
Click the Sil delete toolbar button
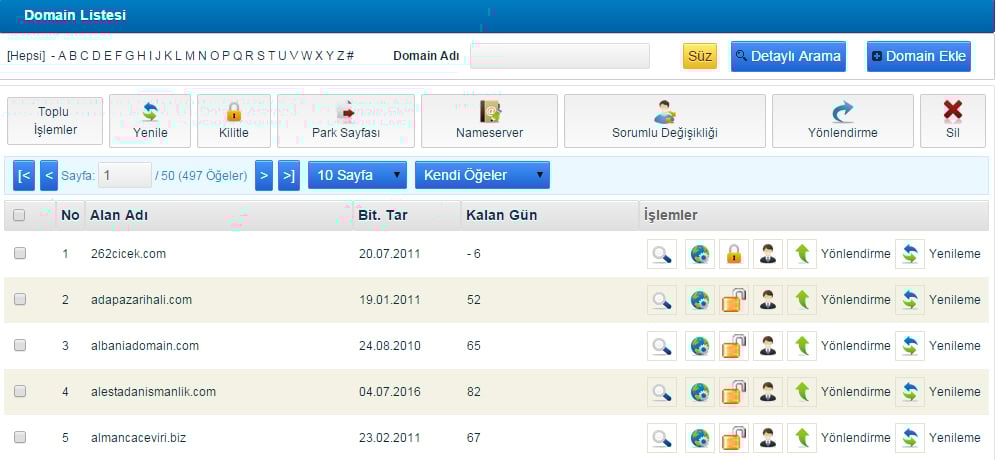pyautogui.click(x=953, y=121)
